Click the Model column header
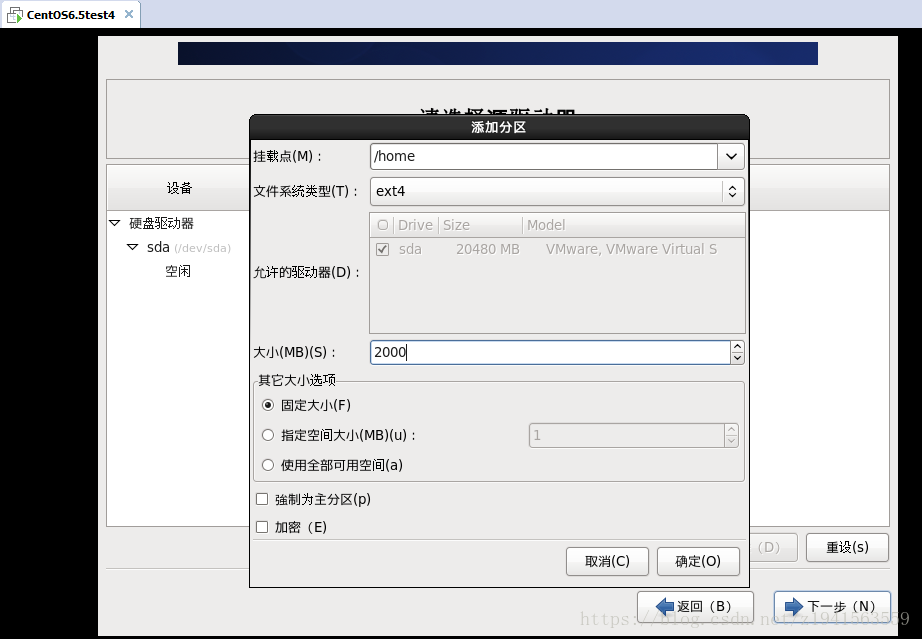 click(x=634, y=225)
